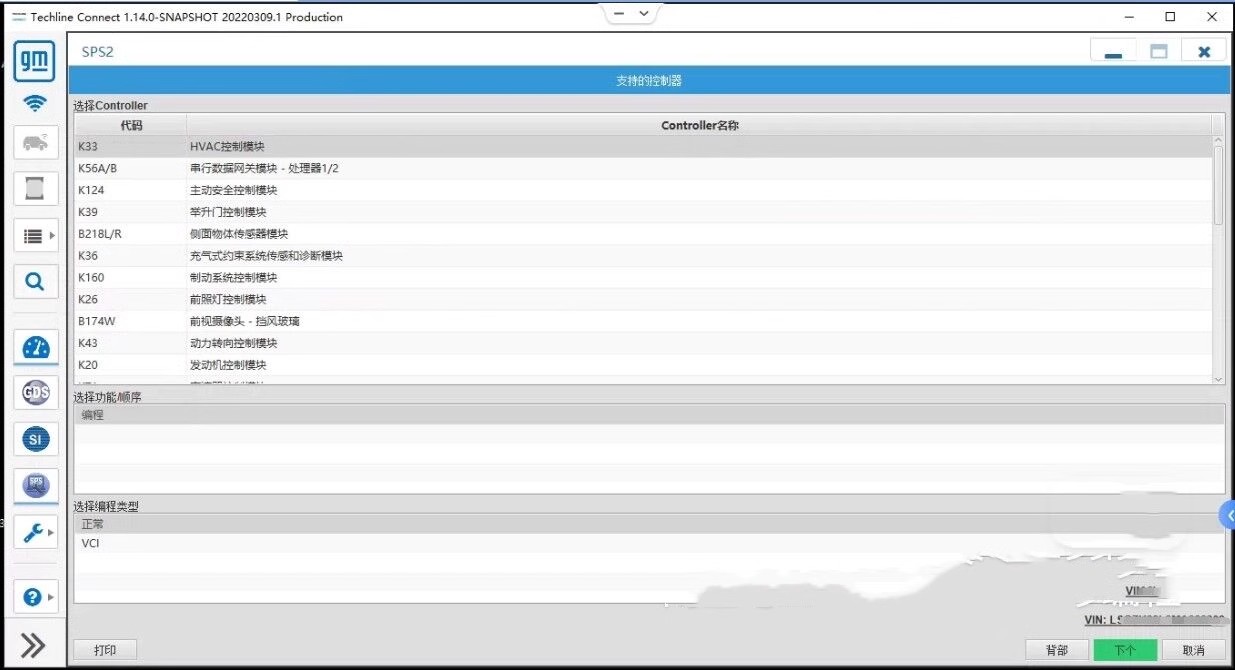Select K26 前照灯控制模块 row
This screenshot has height=670, width=1235.
(x=643, y=299)
